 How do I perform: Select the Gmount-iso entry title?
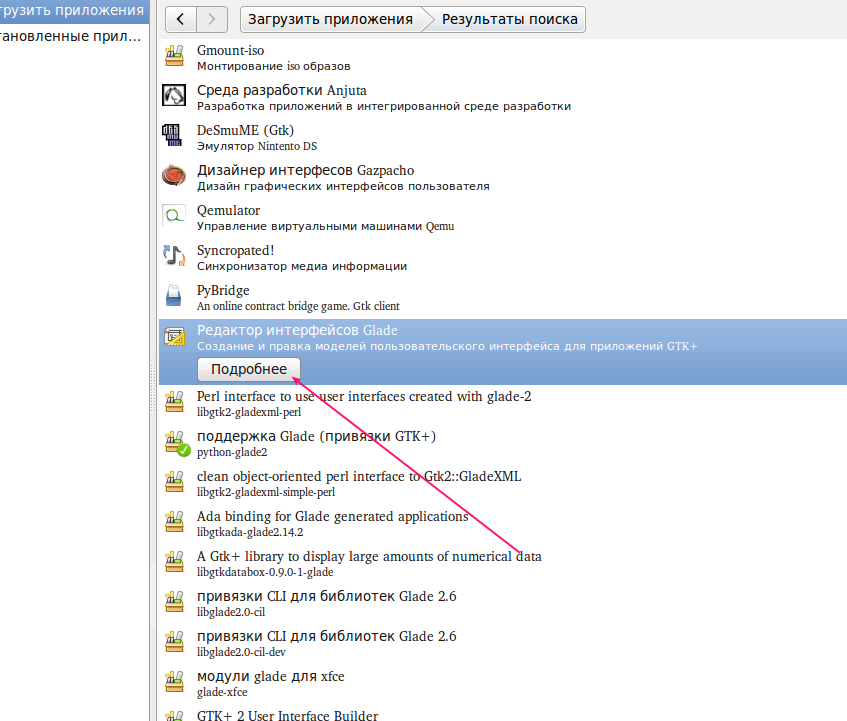pyautogui.click(x=231, y=50)
